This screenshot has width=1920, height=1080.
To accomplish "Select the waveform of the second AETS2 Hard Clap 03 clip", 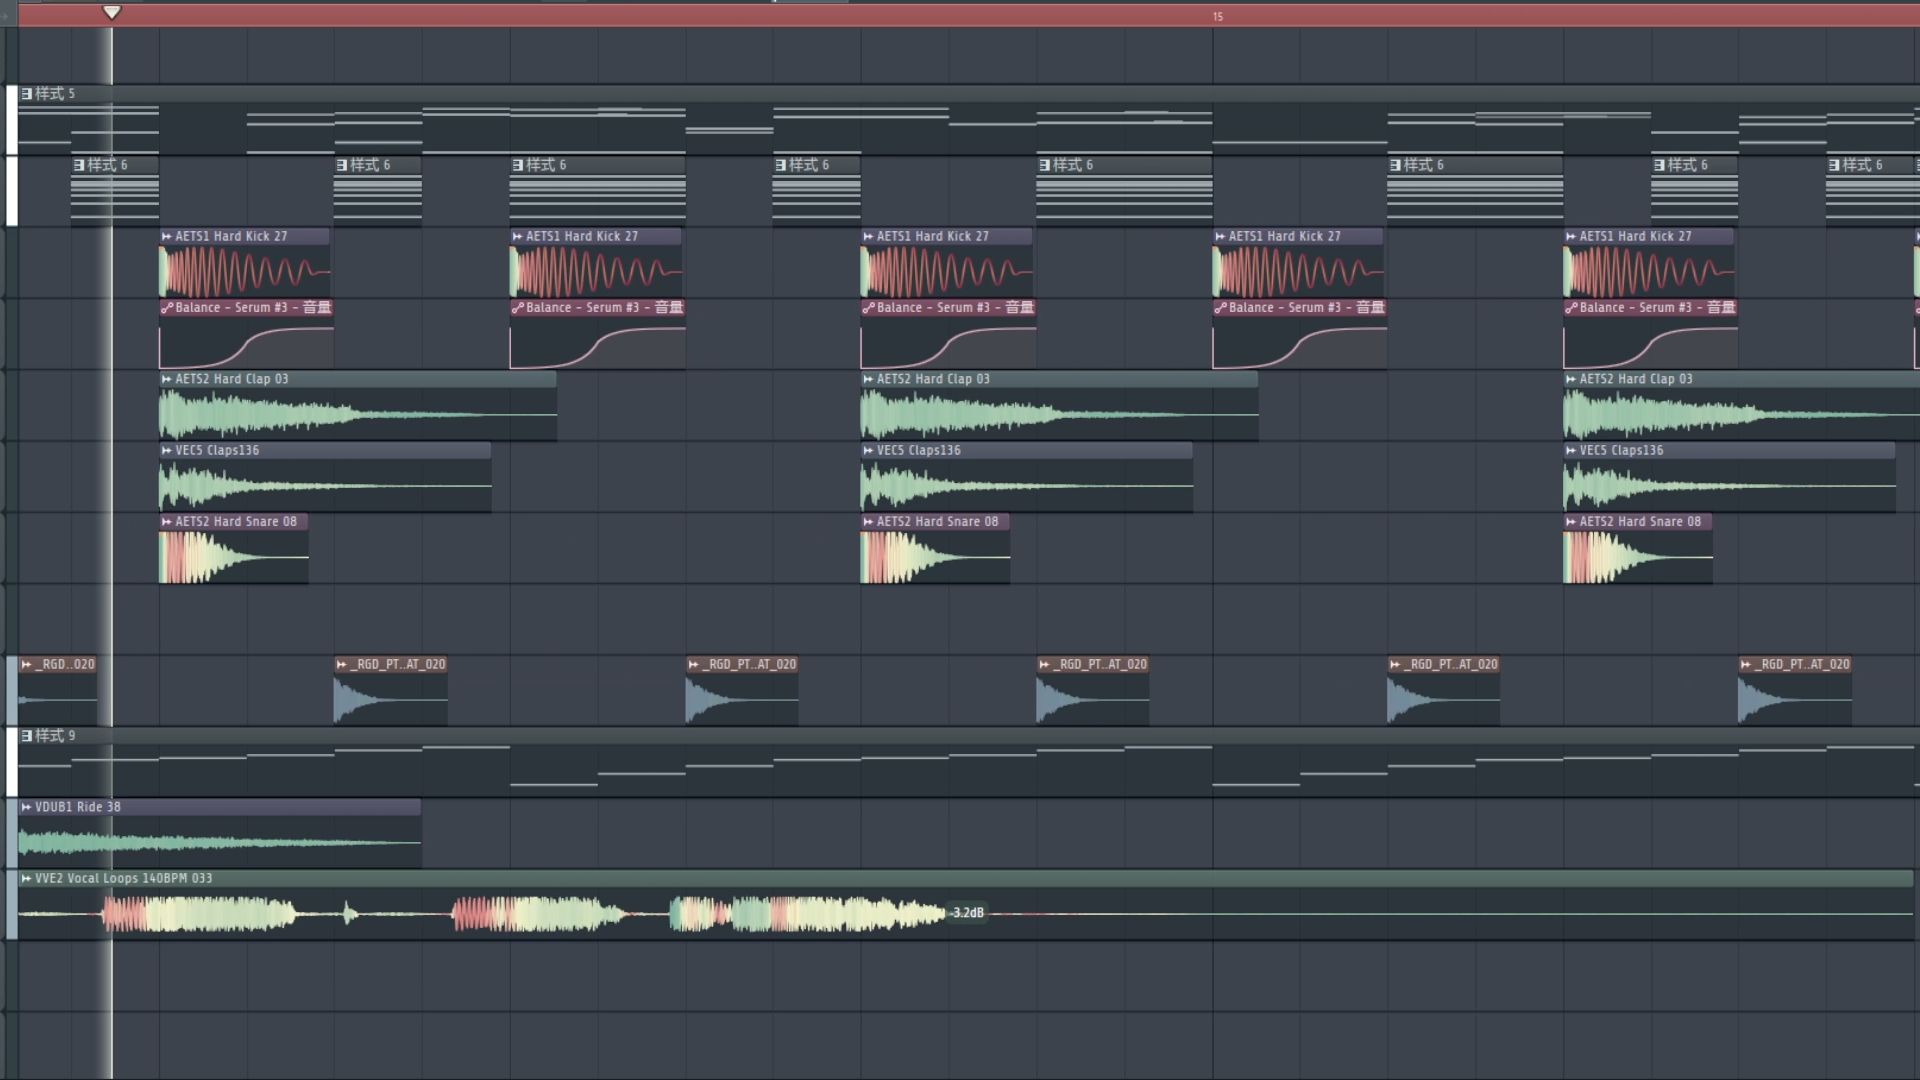I will 1060,415.
